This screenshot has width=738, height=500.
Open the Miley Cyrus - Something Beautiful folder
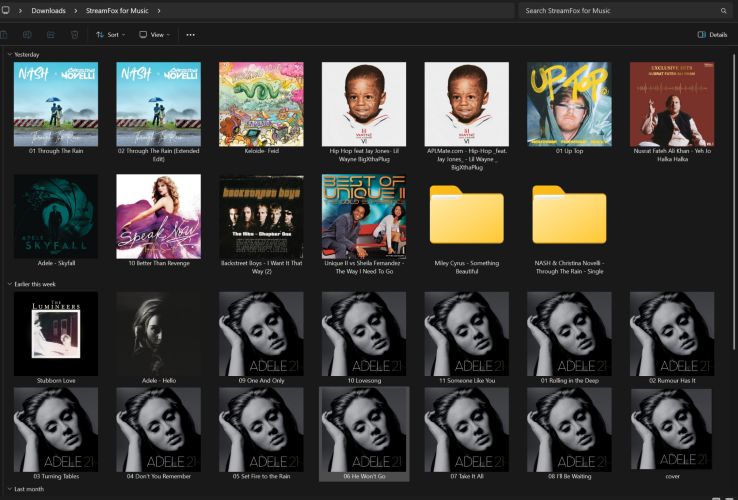(466, 216)
